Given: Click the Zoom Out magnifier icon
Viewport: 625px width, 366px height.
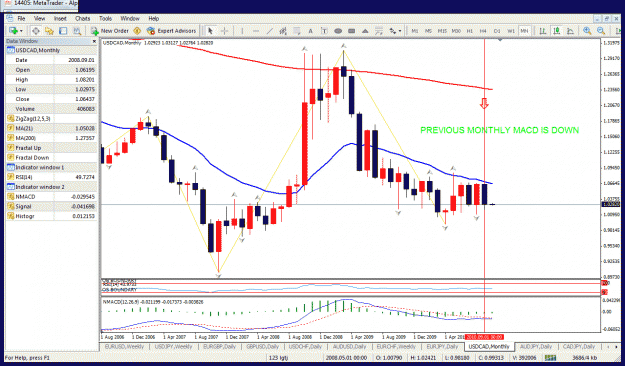Looking at the screenshot, I should click(x=601, y=31).
